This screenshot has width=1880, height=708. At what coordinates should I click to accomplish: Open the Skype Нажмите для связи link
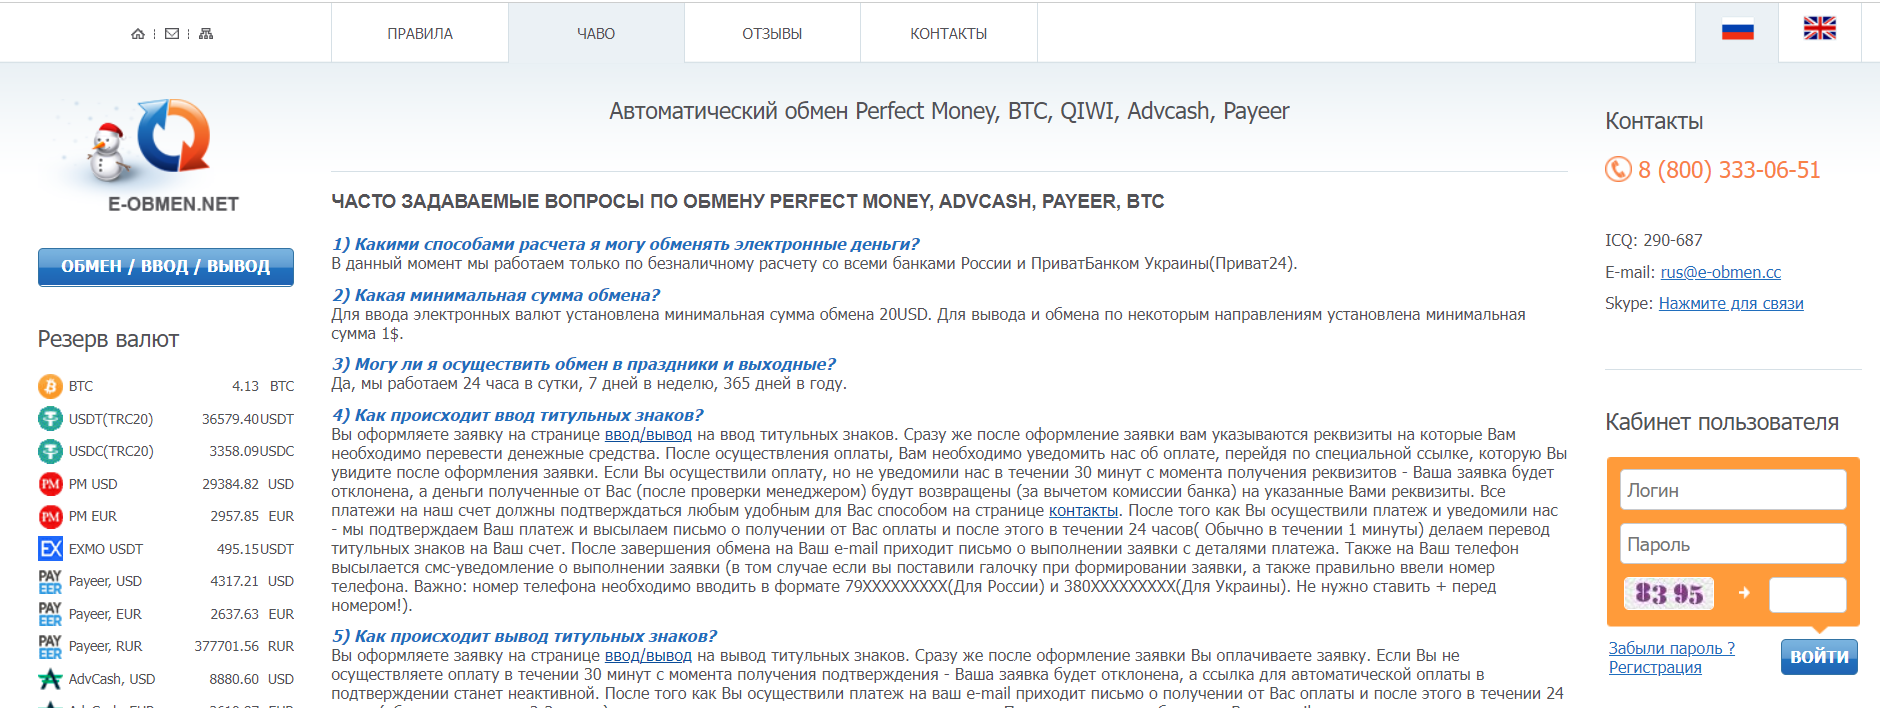click(1731, 303)
